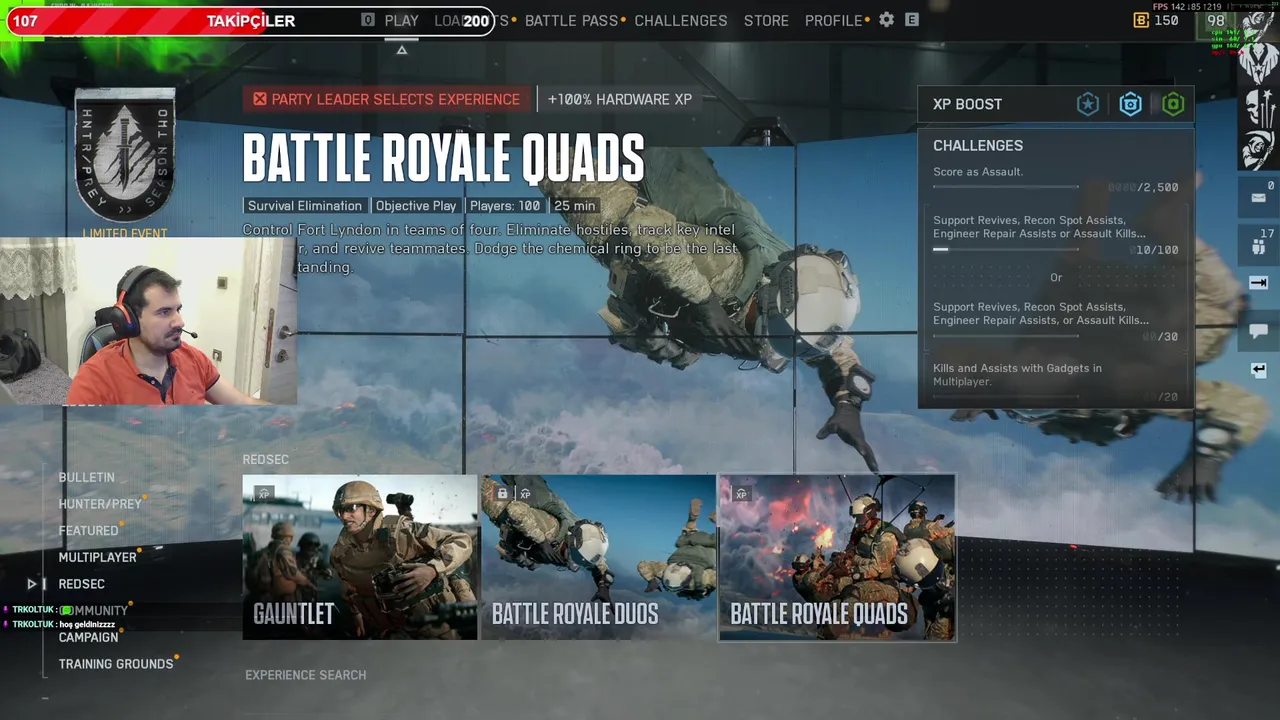Click the XP badge on Battle Royale Quads card
The height and width of the screenshot is (720, 1280).
tap(741, 494)
